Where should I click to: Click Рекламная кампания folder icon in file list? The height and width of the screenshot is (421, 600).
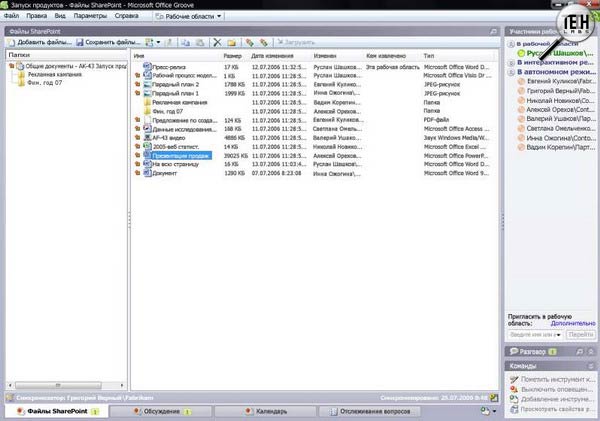147,102
